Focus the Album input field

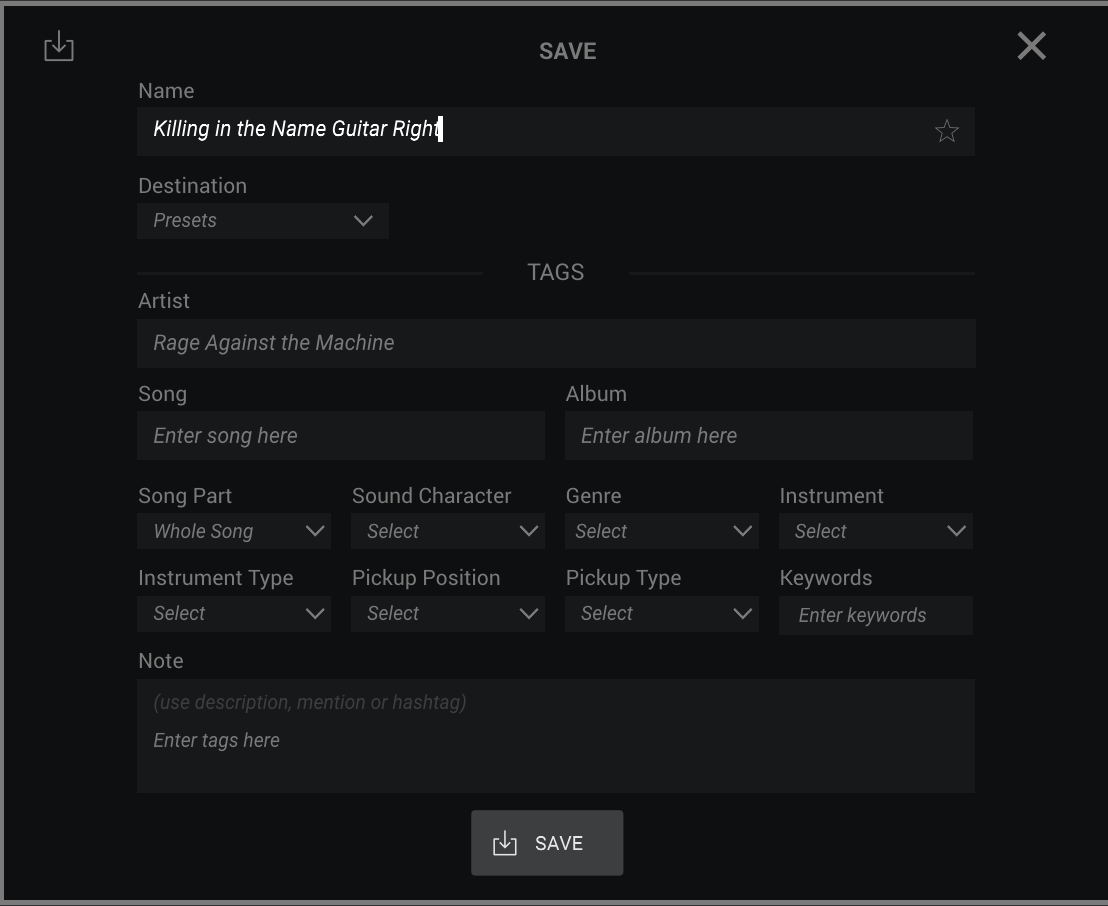pos(769,435)
